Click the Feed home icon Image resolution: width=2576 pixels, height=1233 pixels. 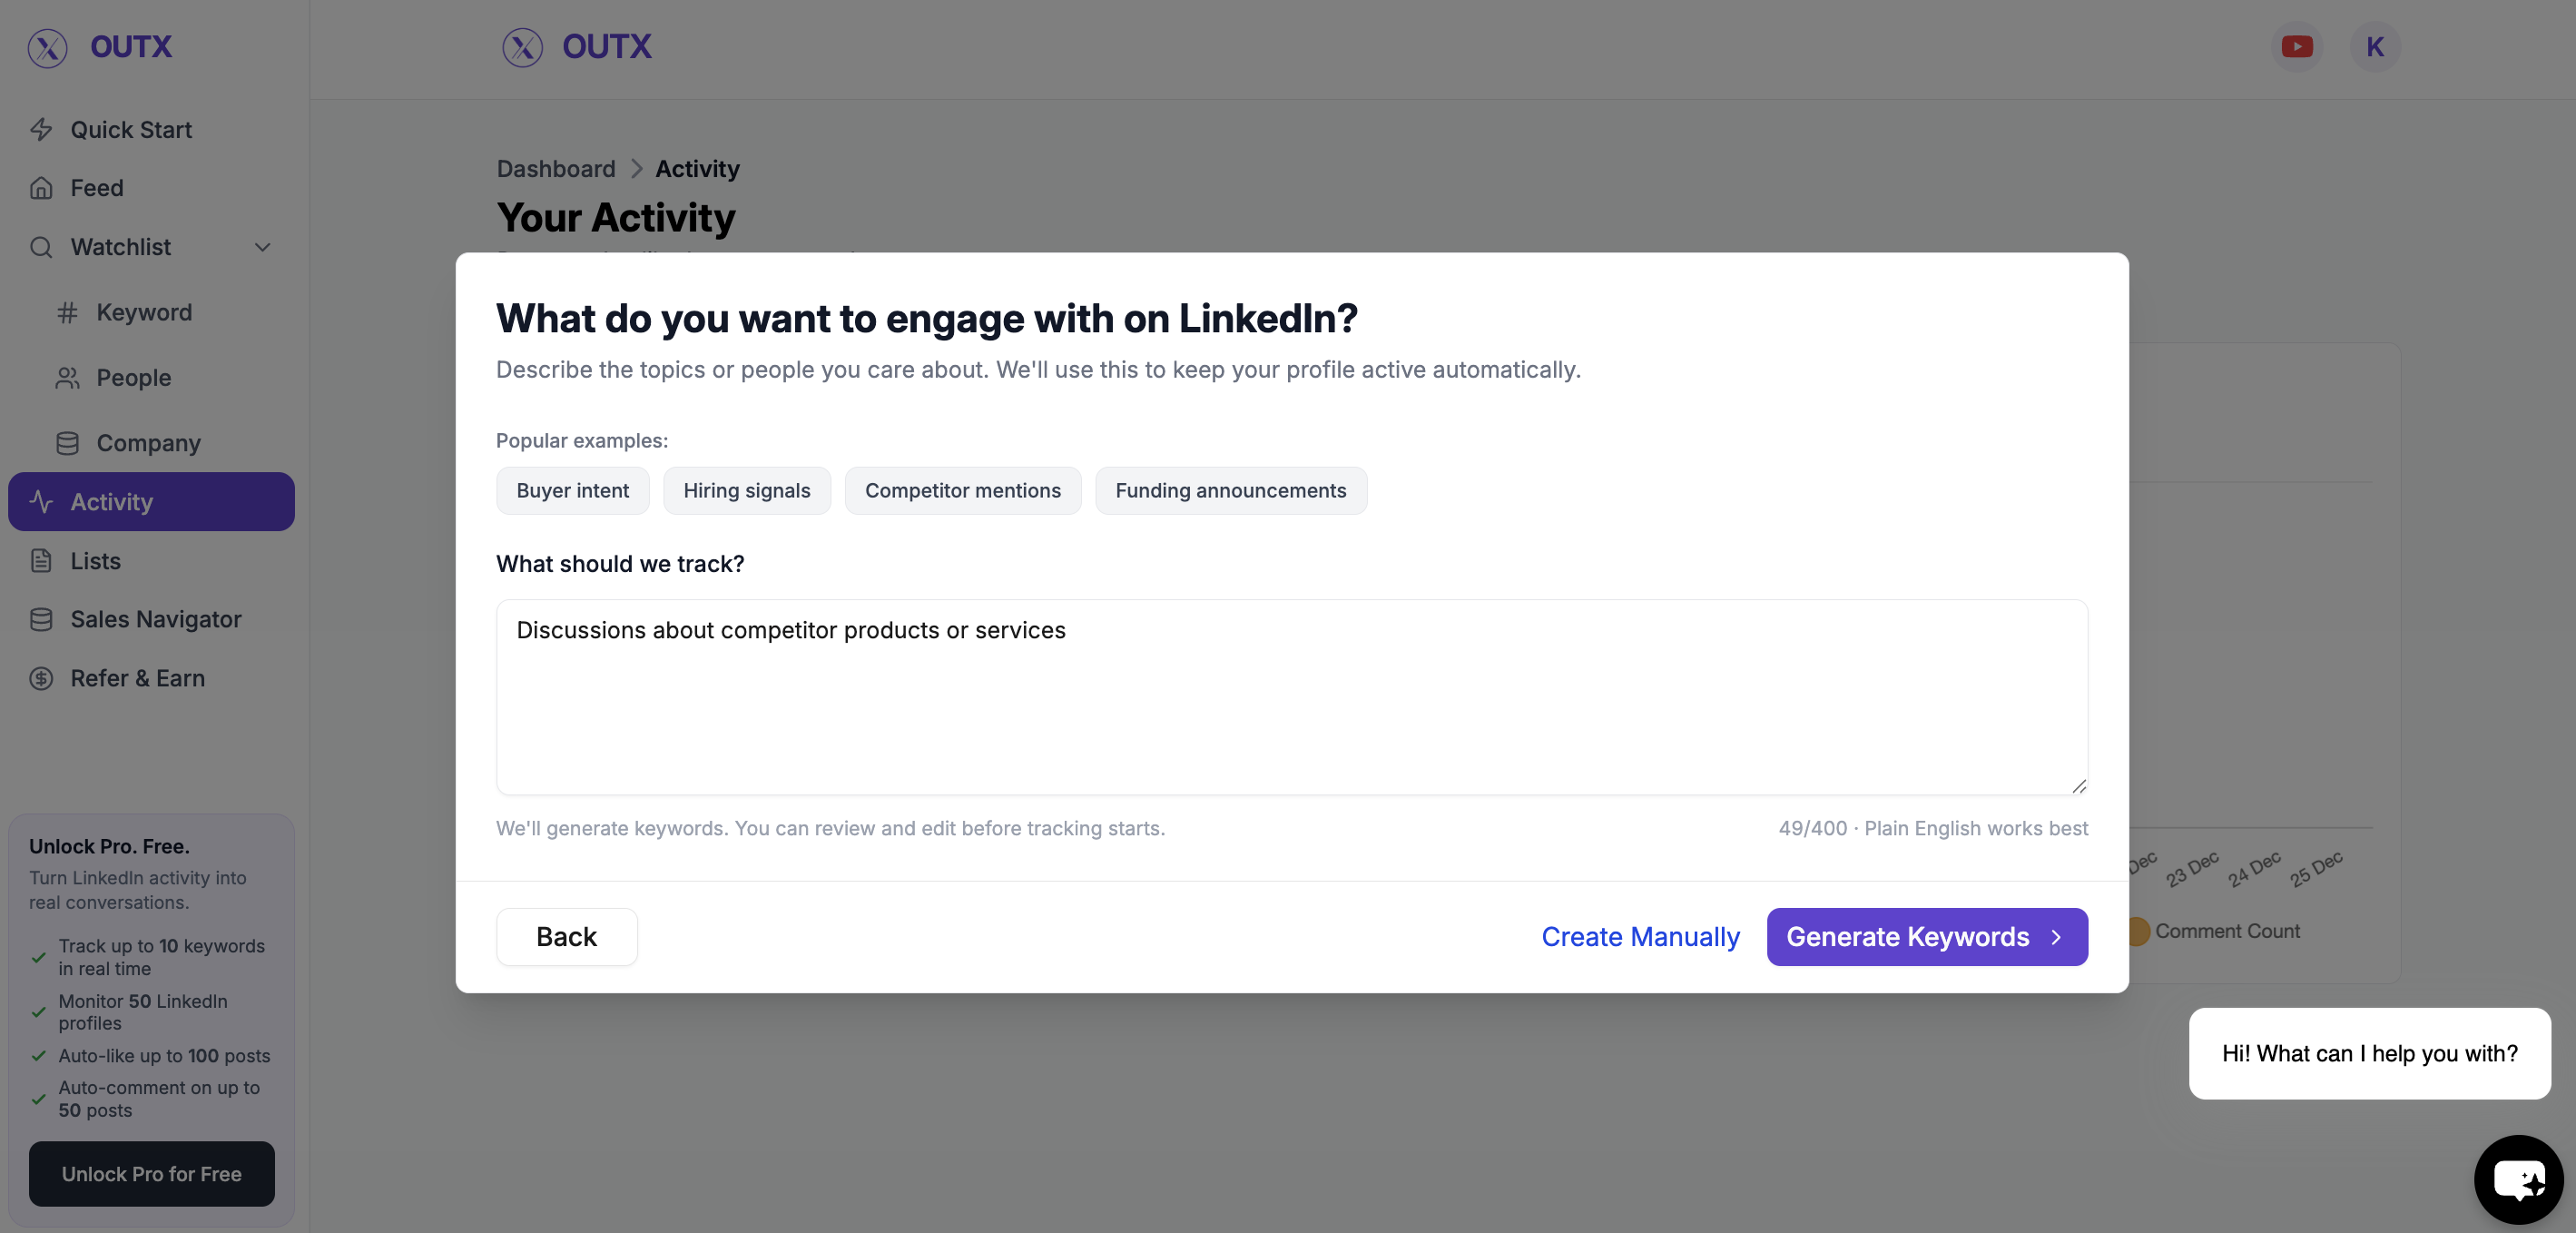click(41, 188)
